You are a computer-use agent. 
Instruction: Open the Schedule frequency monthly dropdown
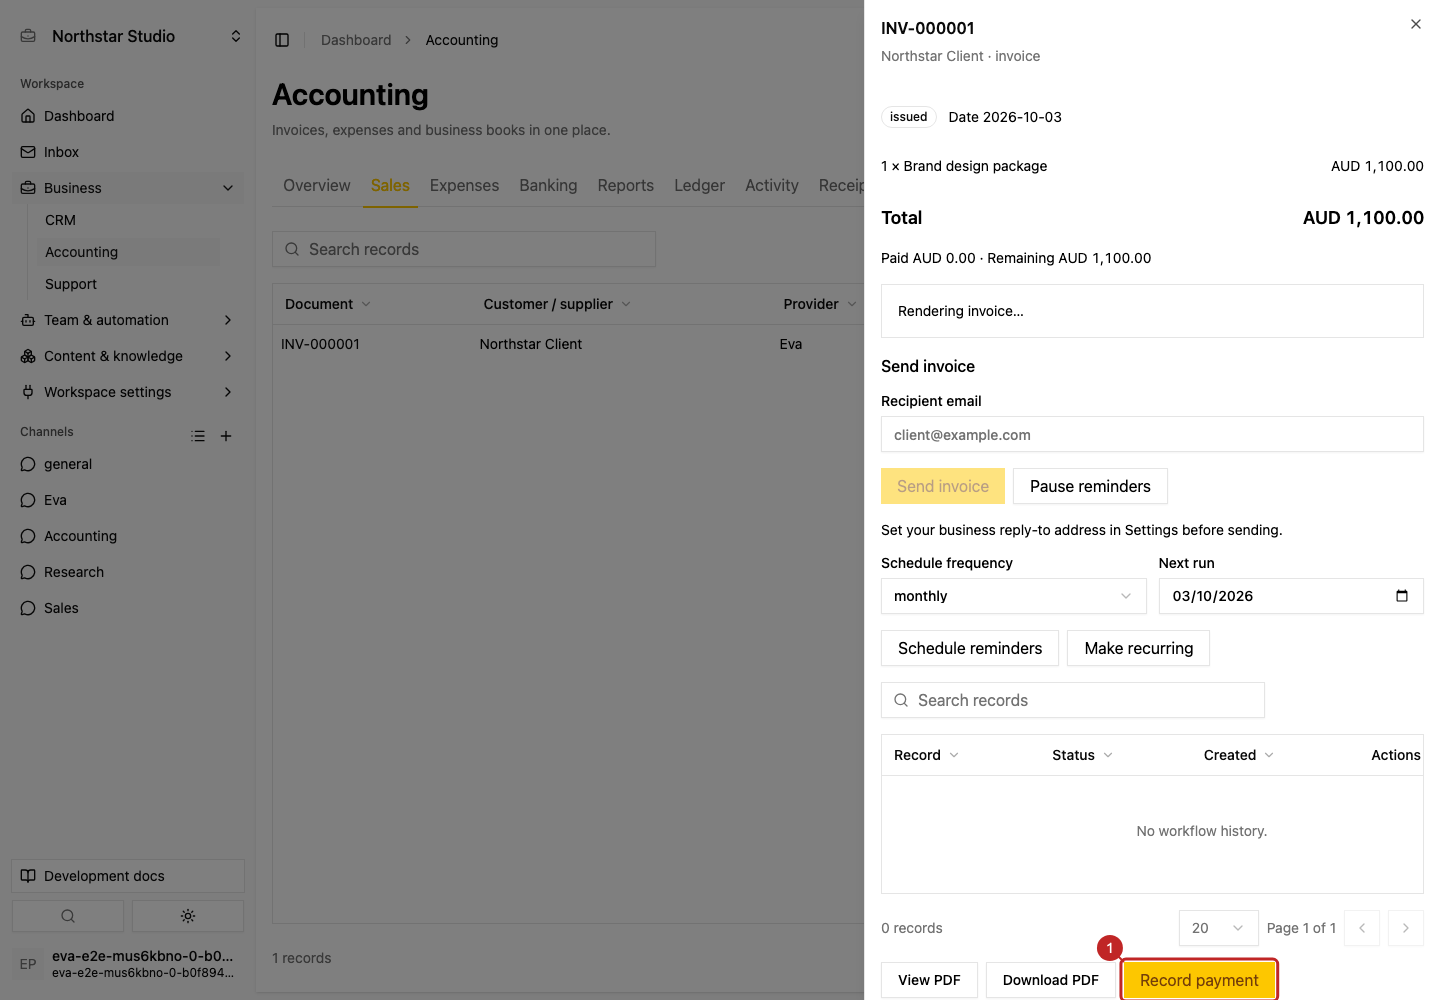click(1013, 596)
